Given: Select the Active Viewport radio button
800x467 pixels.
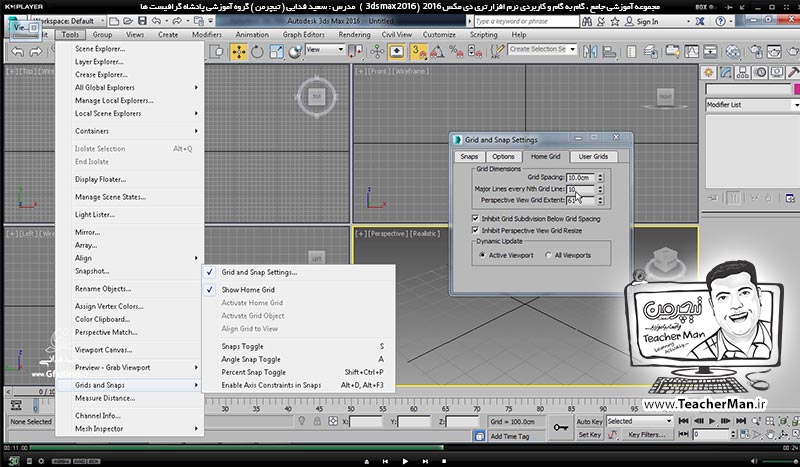Looking at the screenshot, I should pyautogui.click(x=507, y=255).
